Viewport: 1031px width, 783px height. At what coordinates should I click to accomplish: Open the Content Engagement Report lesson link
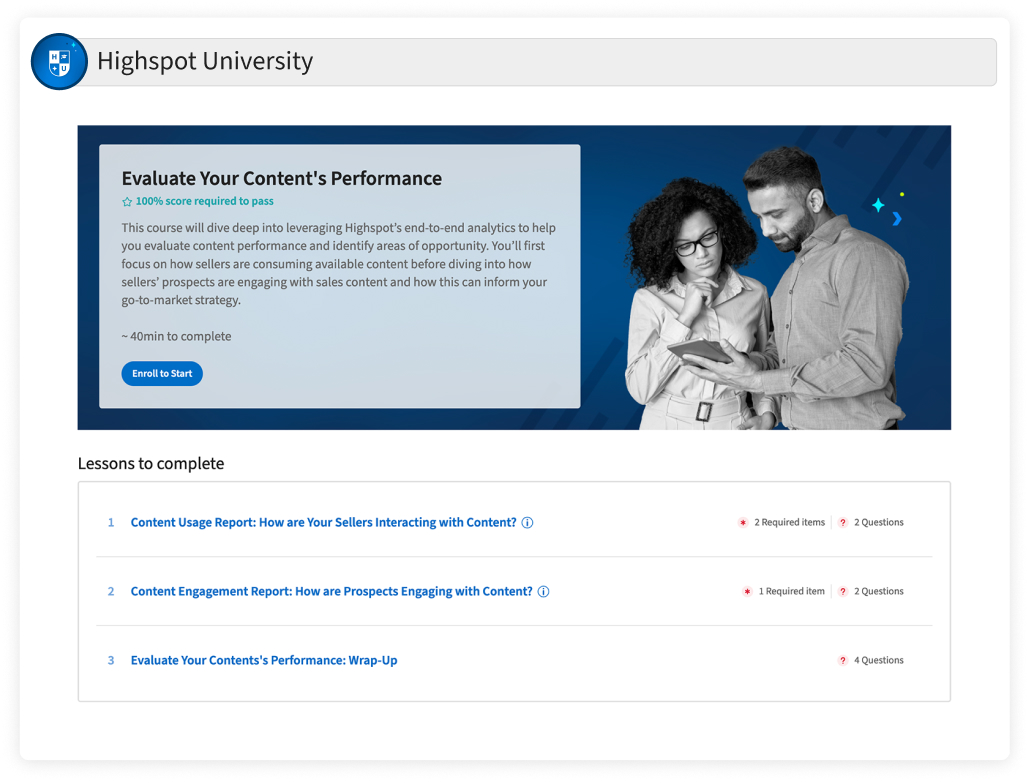click(x=331, y=592)
